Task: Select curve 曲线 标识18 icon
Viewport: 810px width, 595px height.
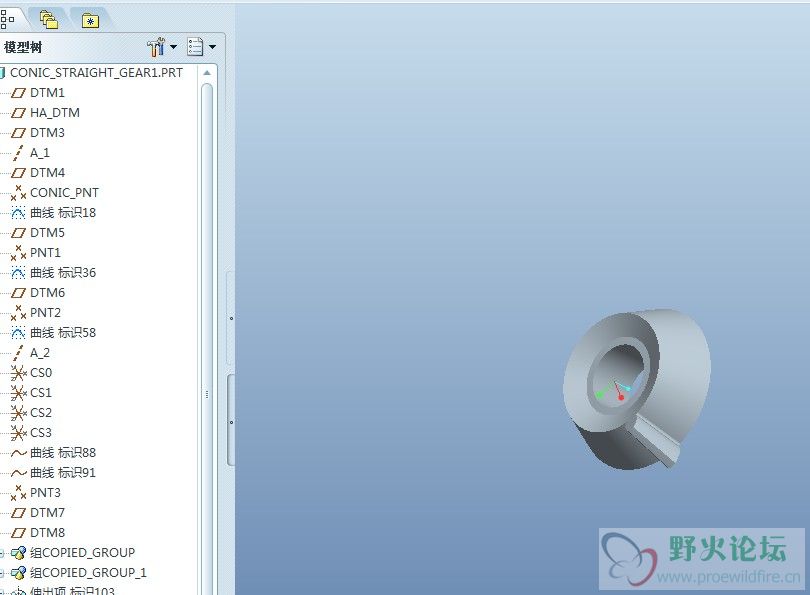Action: coord(18,213)
